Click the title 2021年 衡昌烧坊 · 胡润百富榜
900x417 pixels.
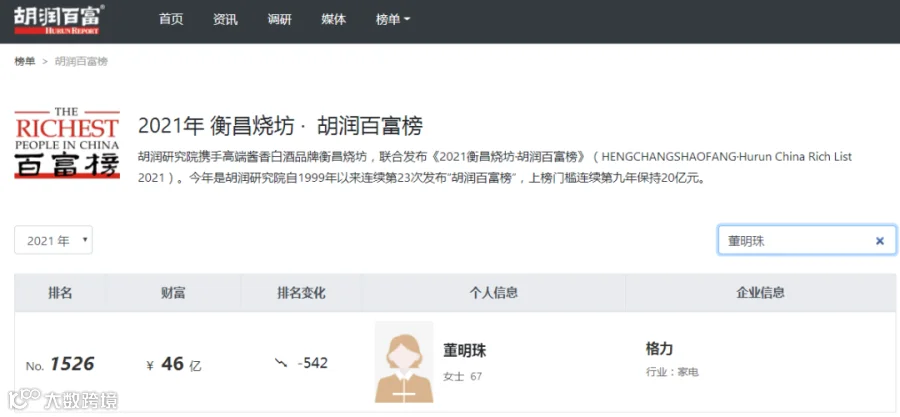pyautogui.click(x=280, y=126)
